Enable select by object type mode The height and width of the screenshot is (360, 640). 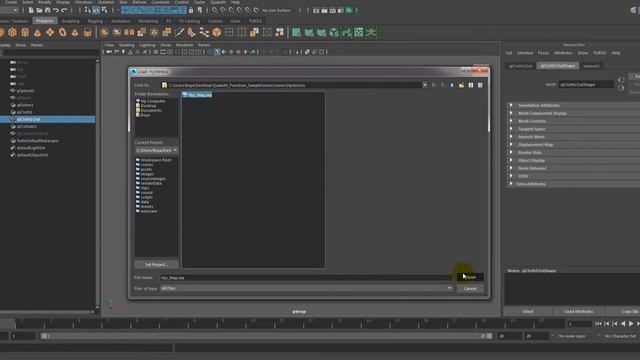96,10
